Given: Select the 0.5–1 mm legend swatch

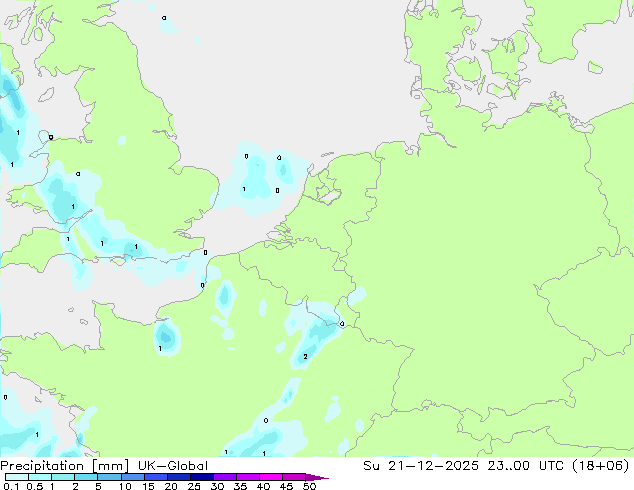Looking at the screenshot, I should click(x=40, y=477).
